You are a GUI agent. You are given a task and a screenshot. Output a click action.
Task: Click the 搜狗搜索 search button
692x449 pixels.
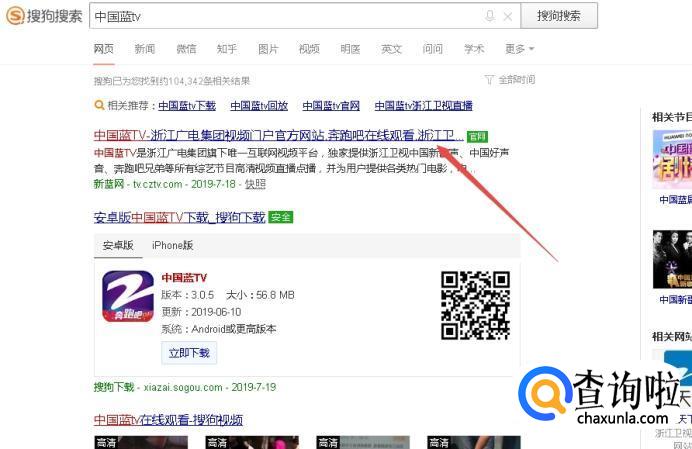point(559,16)
